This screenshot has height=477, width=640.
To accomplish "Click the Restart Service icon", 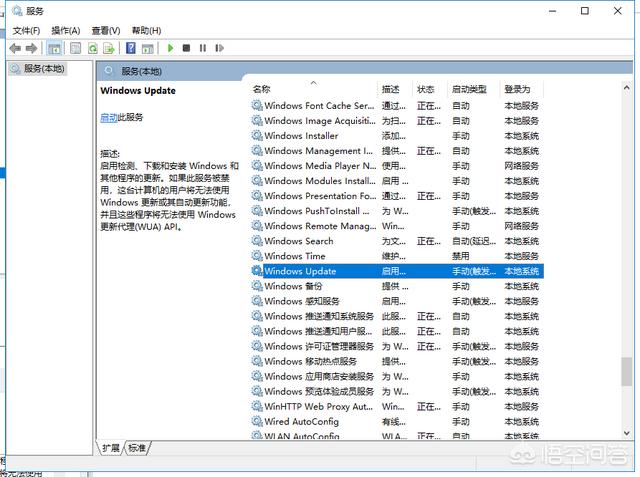I will [x=220, y=48].
